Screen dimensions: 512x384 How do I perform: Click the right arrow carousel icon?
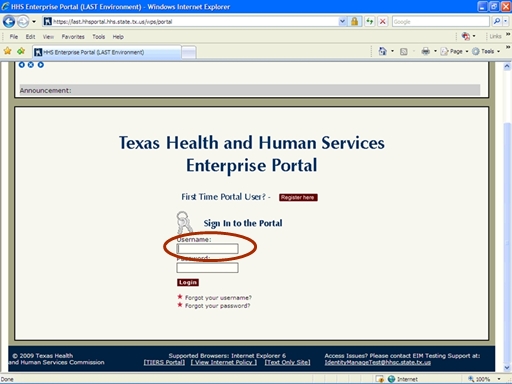[41, 65]
